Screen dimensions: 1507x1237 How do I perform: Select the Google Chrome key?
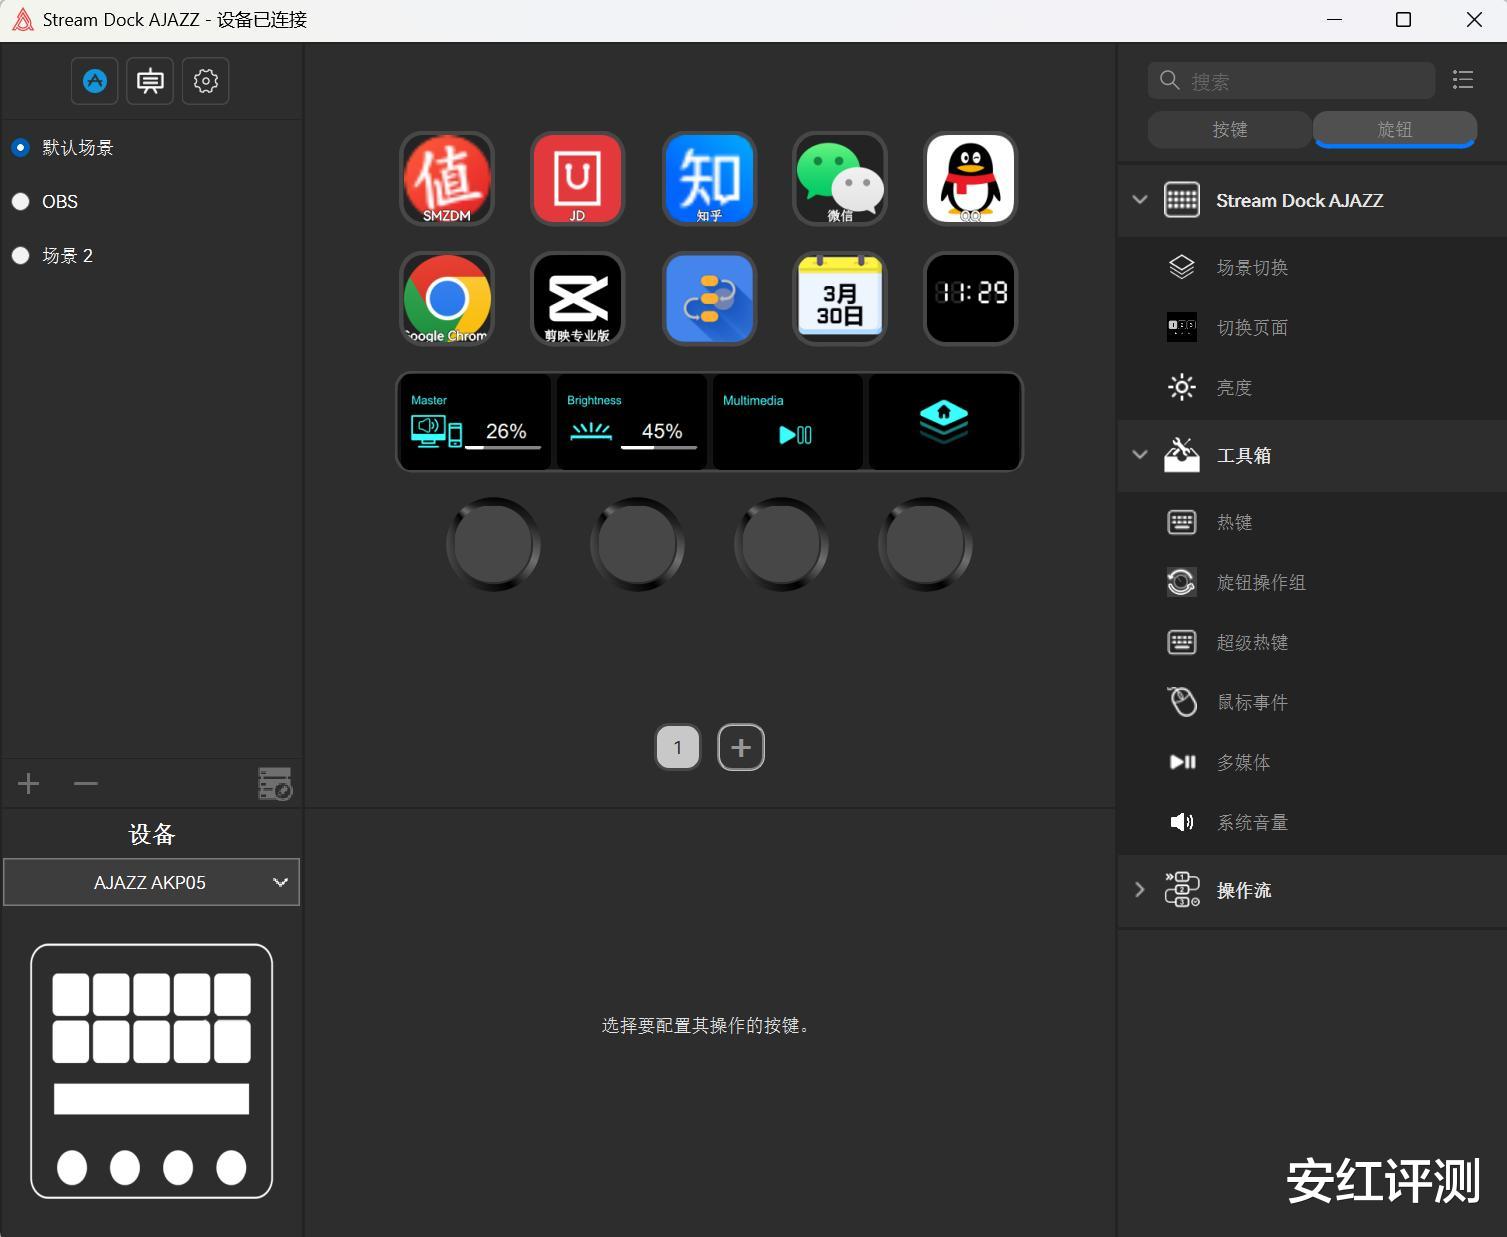447,299
